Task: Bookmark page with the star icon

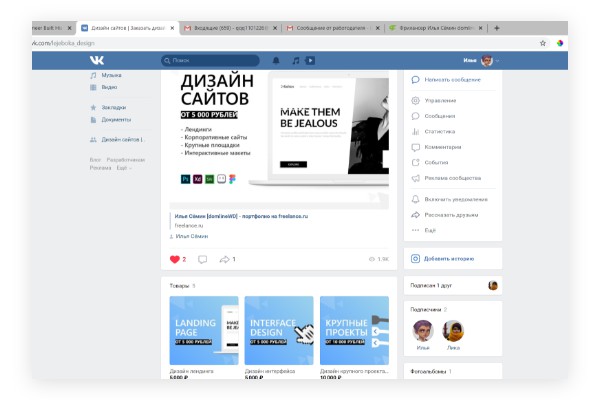Action: pyautogui.click(x=543, y=43)
